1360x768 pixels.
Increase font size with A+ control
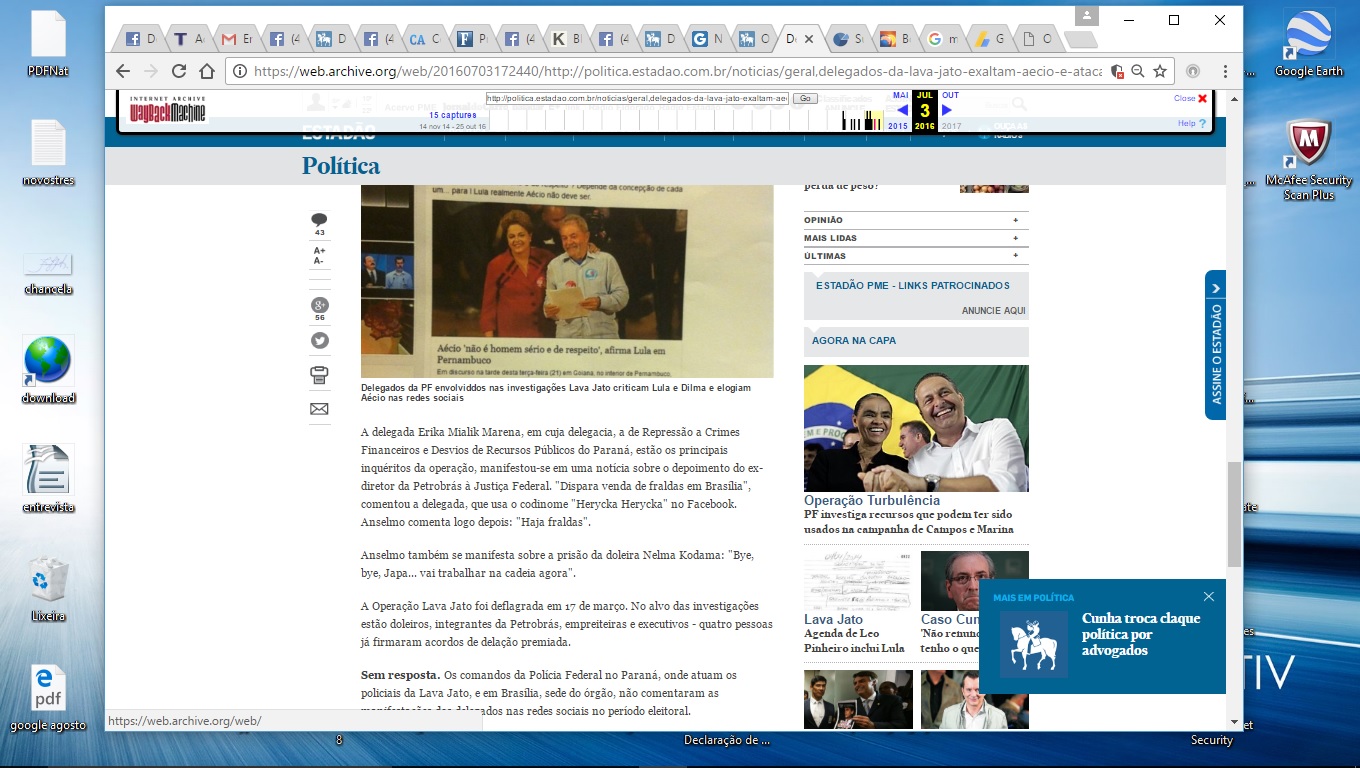point(319,251)
